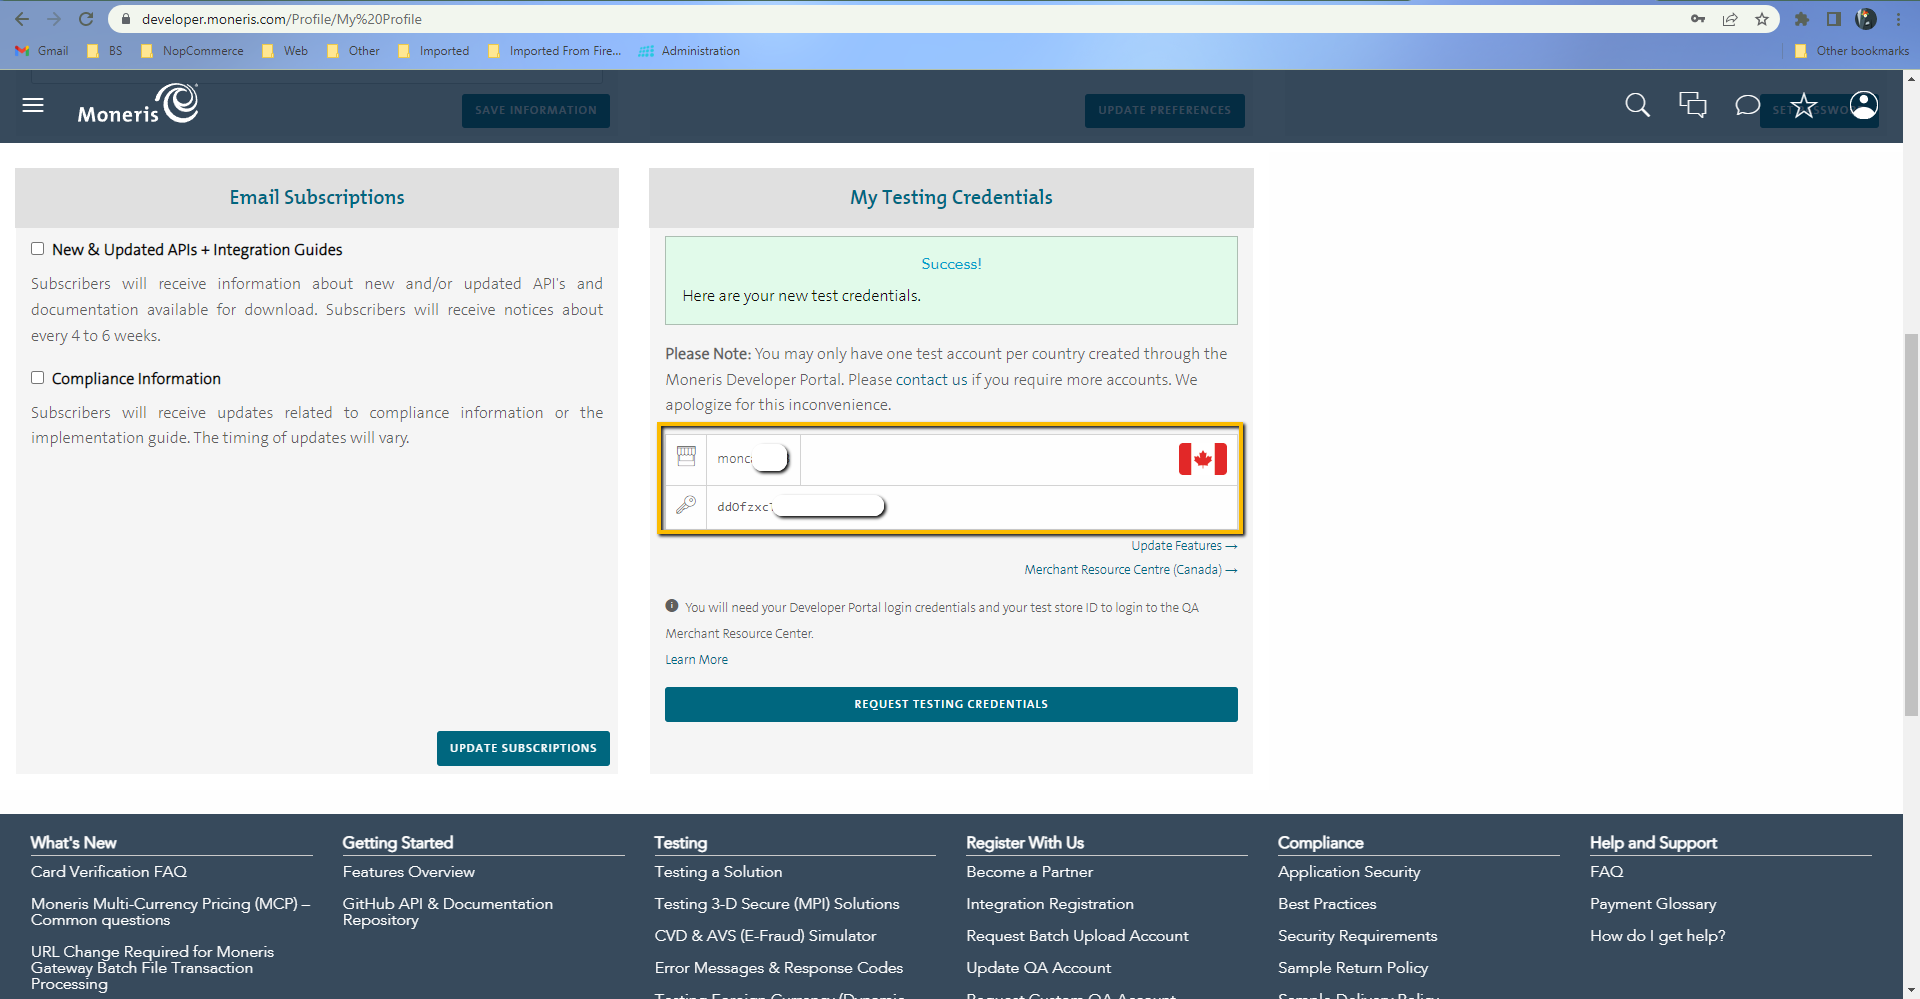Viewport: 1920px width, 999px height.
Task: Open the Imported From Fire... bookmarks folder
Action: 554,51
